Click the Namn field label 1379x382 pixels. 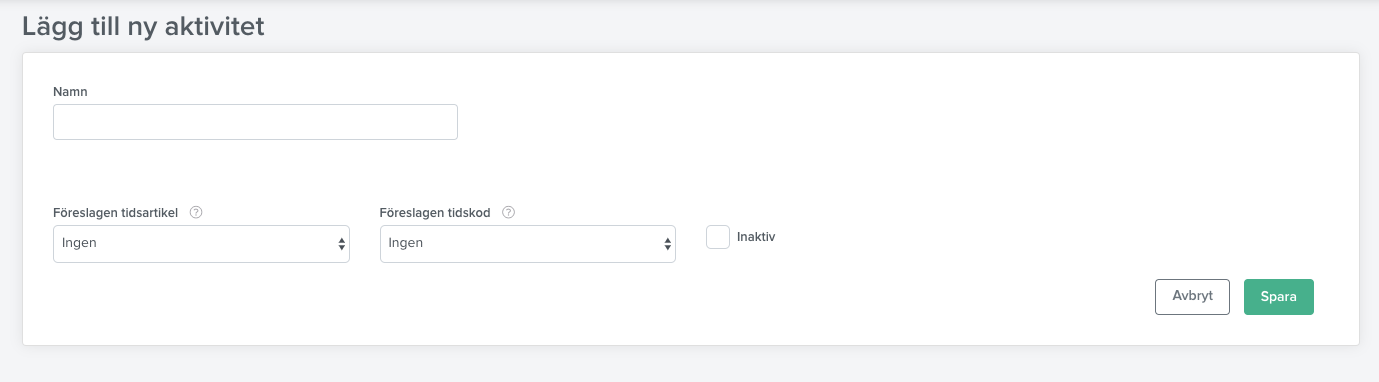coord(69,91)
